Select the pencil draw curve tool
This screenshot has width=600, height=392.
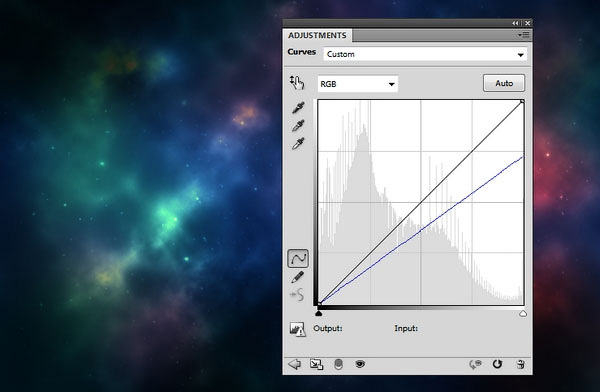tap(298, 277)
